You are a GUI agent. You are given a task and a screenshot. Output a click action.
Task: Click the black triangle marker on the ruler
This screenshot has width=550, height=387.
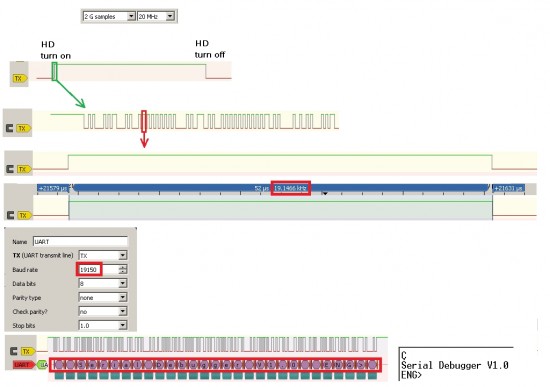tap(325, 193)
